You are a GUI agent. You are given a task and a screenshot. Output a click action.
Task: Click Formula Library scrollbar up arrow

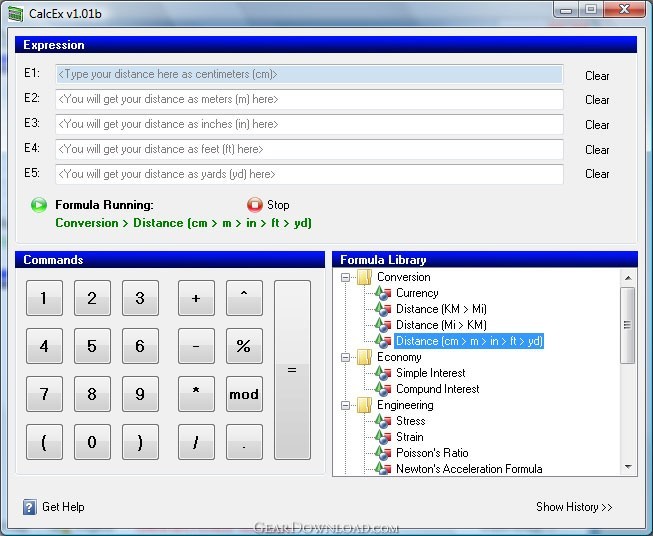click(x=628, y=277)
